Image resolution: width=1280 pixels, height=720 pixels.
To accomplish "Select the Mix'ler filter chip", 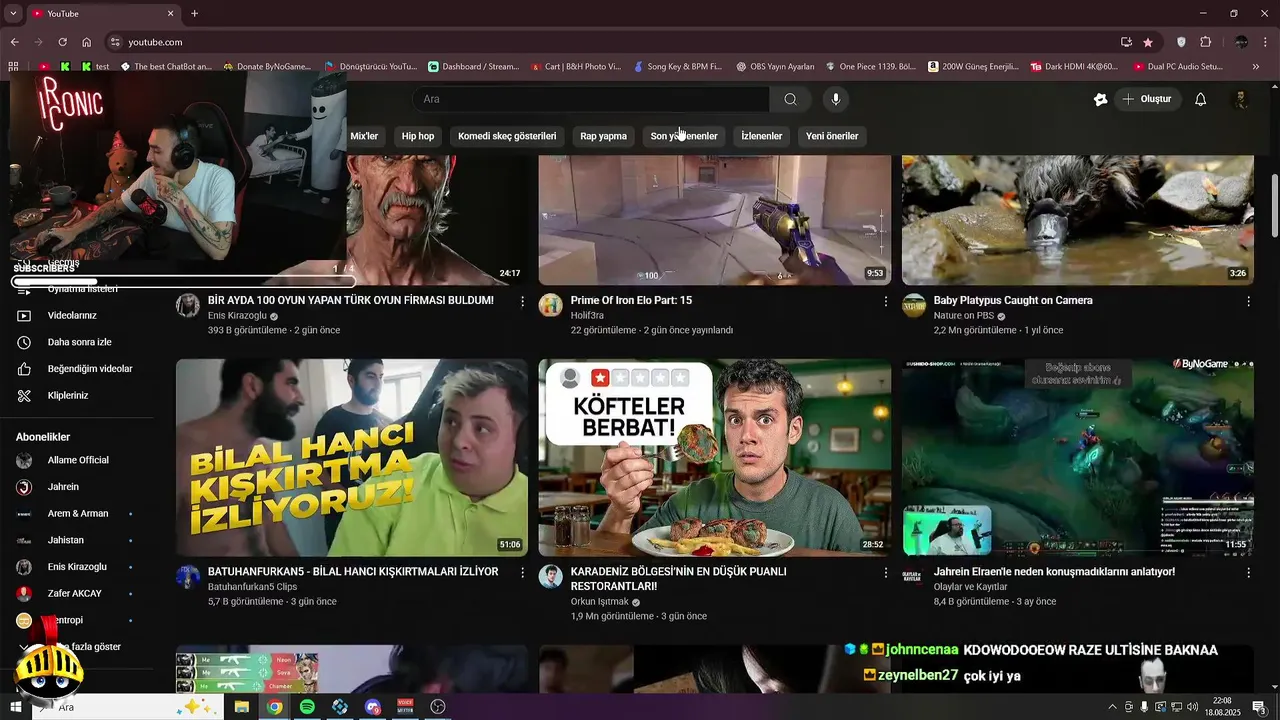I will [x=364, y=136].
